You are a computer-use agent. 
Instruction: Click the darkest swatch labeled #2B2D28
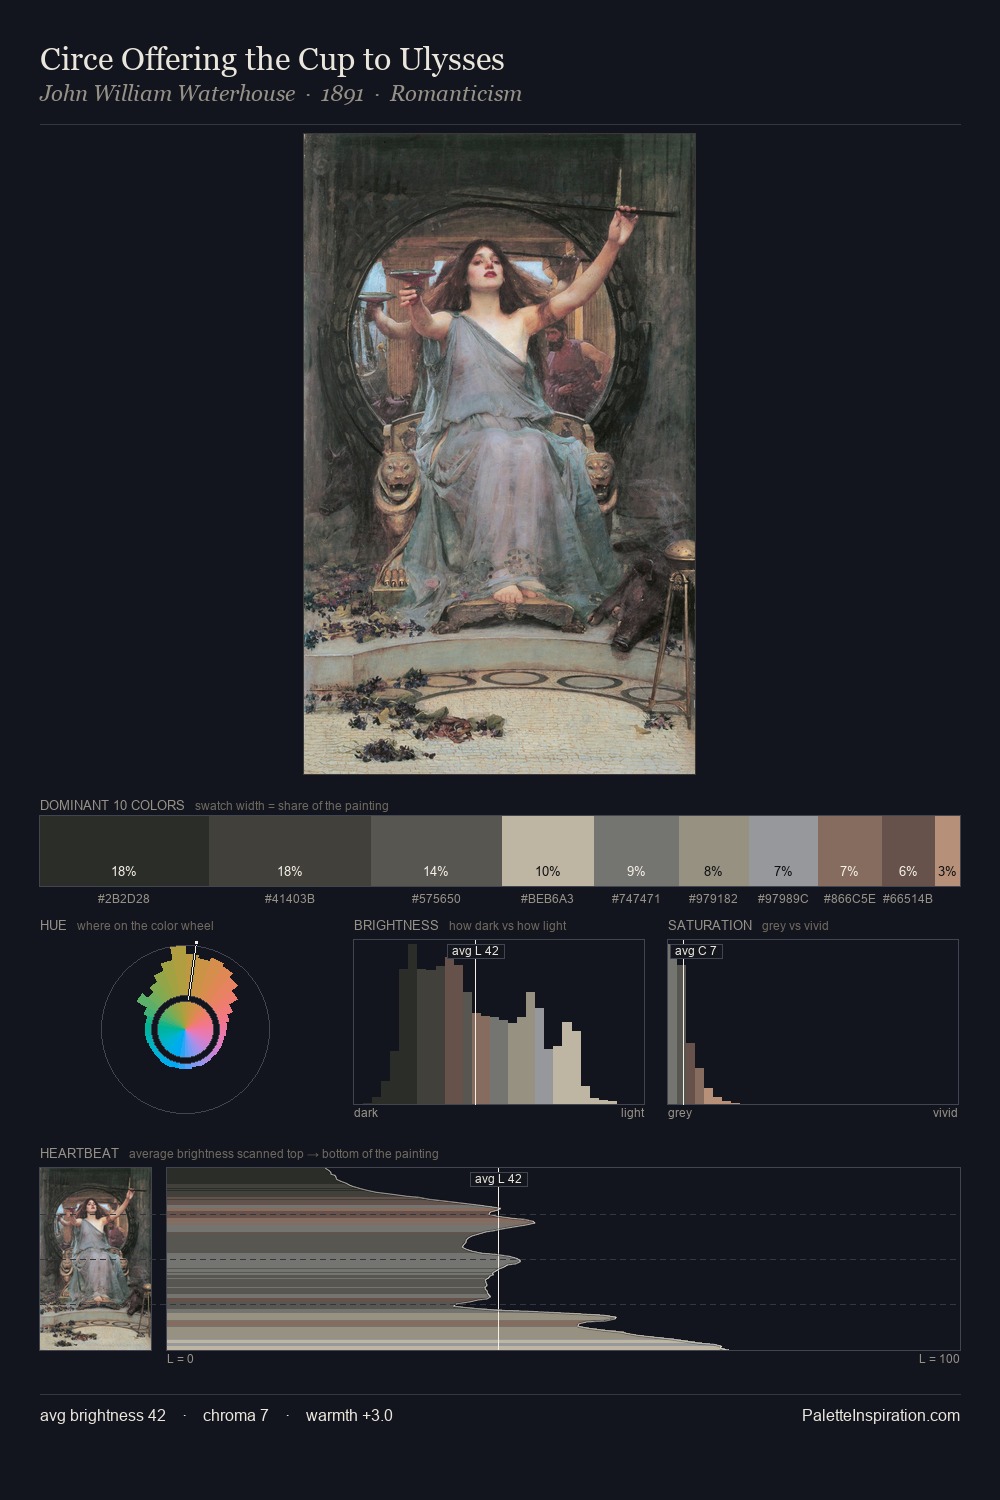point(124,851)
